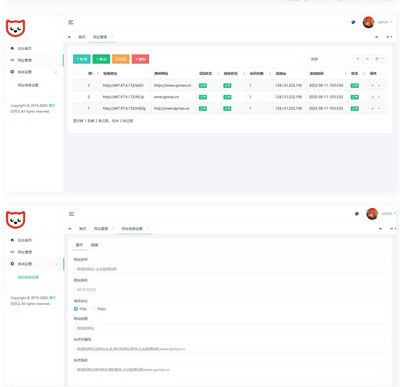400x387 pixels.
Task: Sort by the QQ status column arrows
Action: (218, 73)
